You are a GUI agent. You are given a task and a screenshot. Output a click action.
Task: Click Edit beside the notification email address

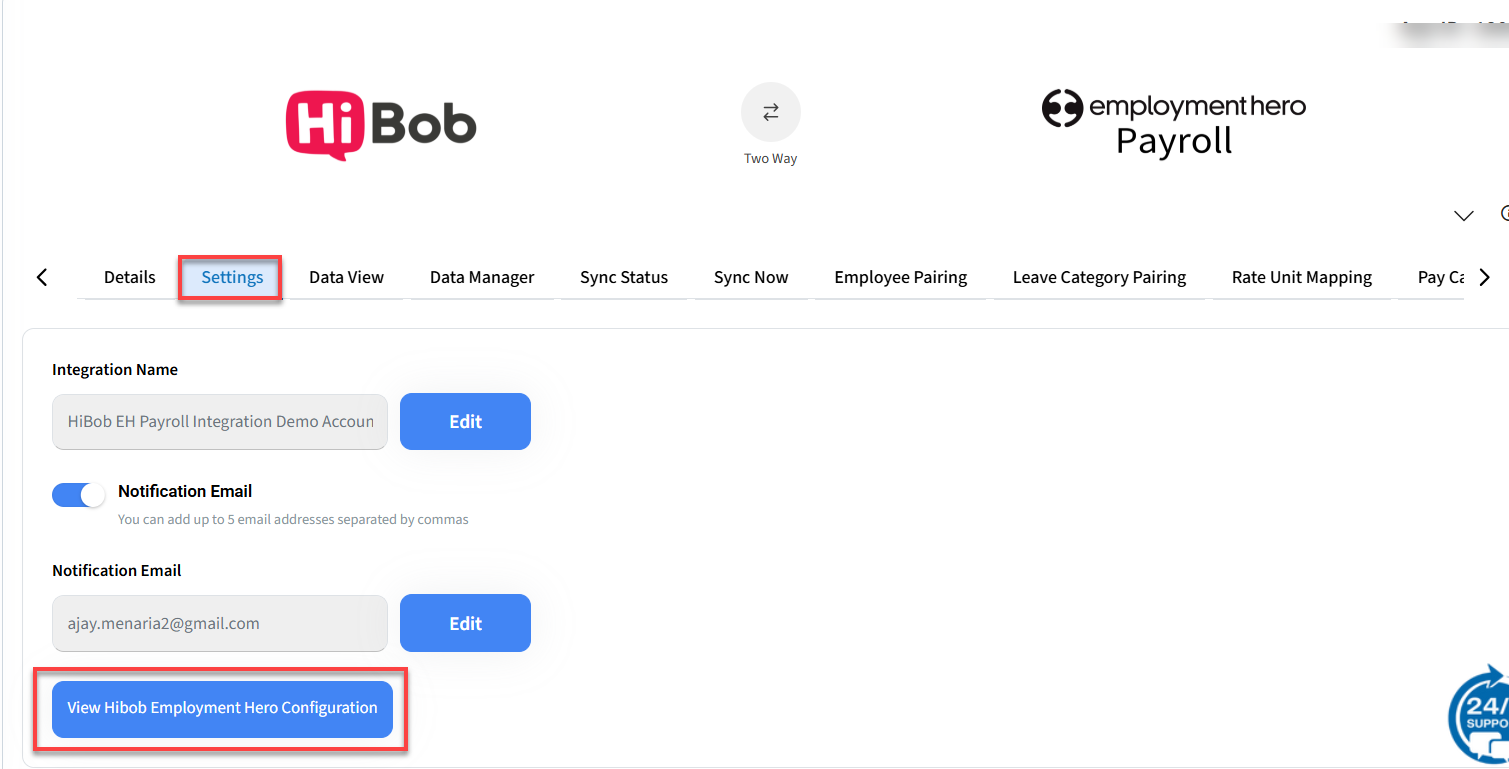point(465,623)
